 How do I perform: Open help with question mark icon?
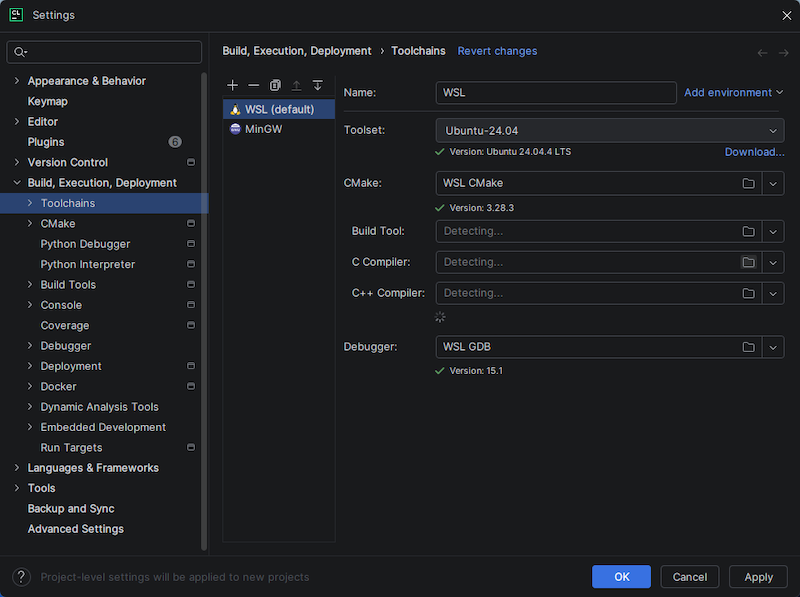coord(21,577)
